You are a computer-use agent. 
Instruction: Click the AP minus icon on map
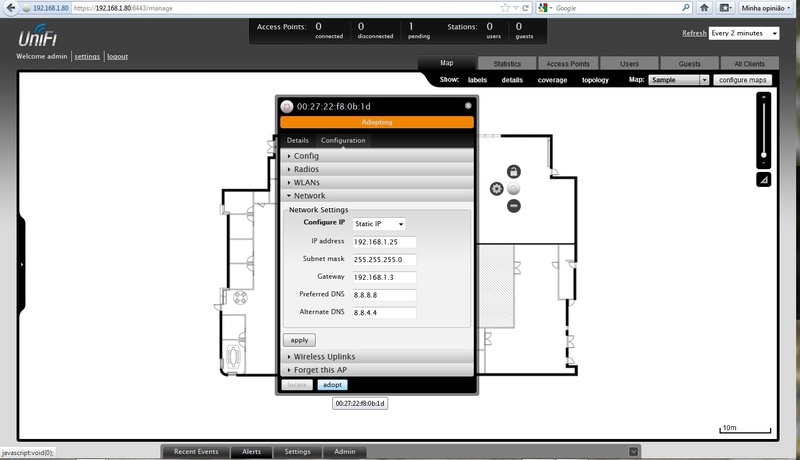pos(514,206)
